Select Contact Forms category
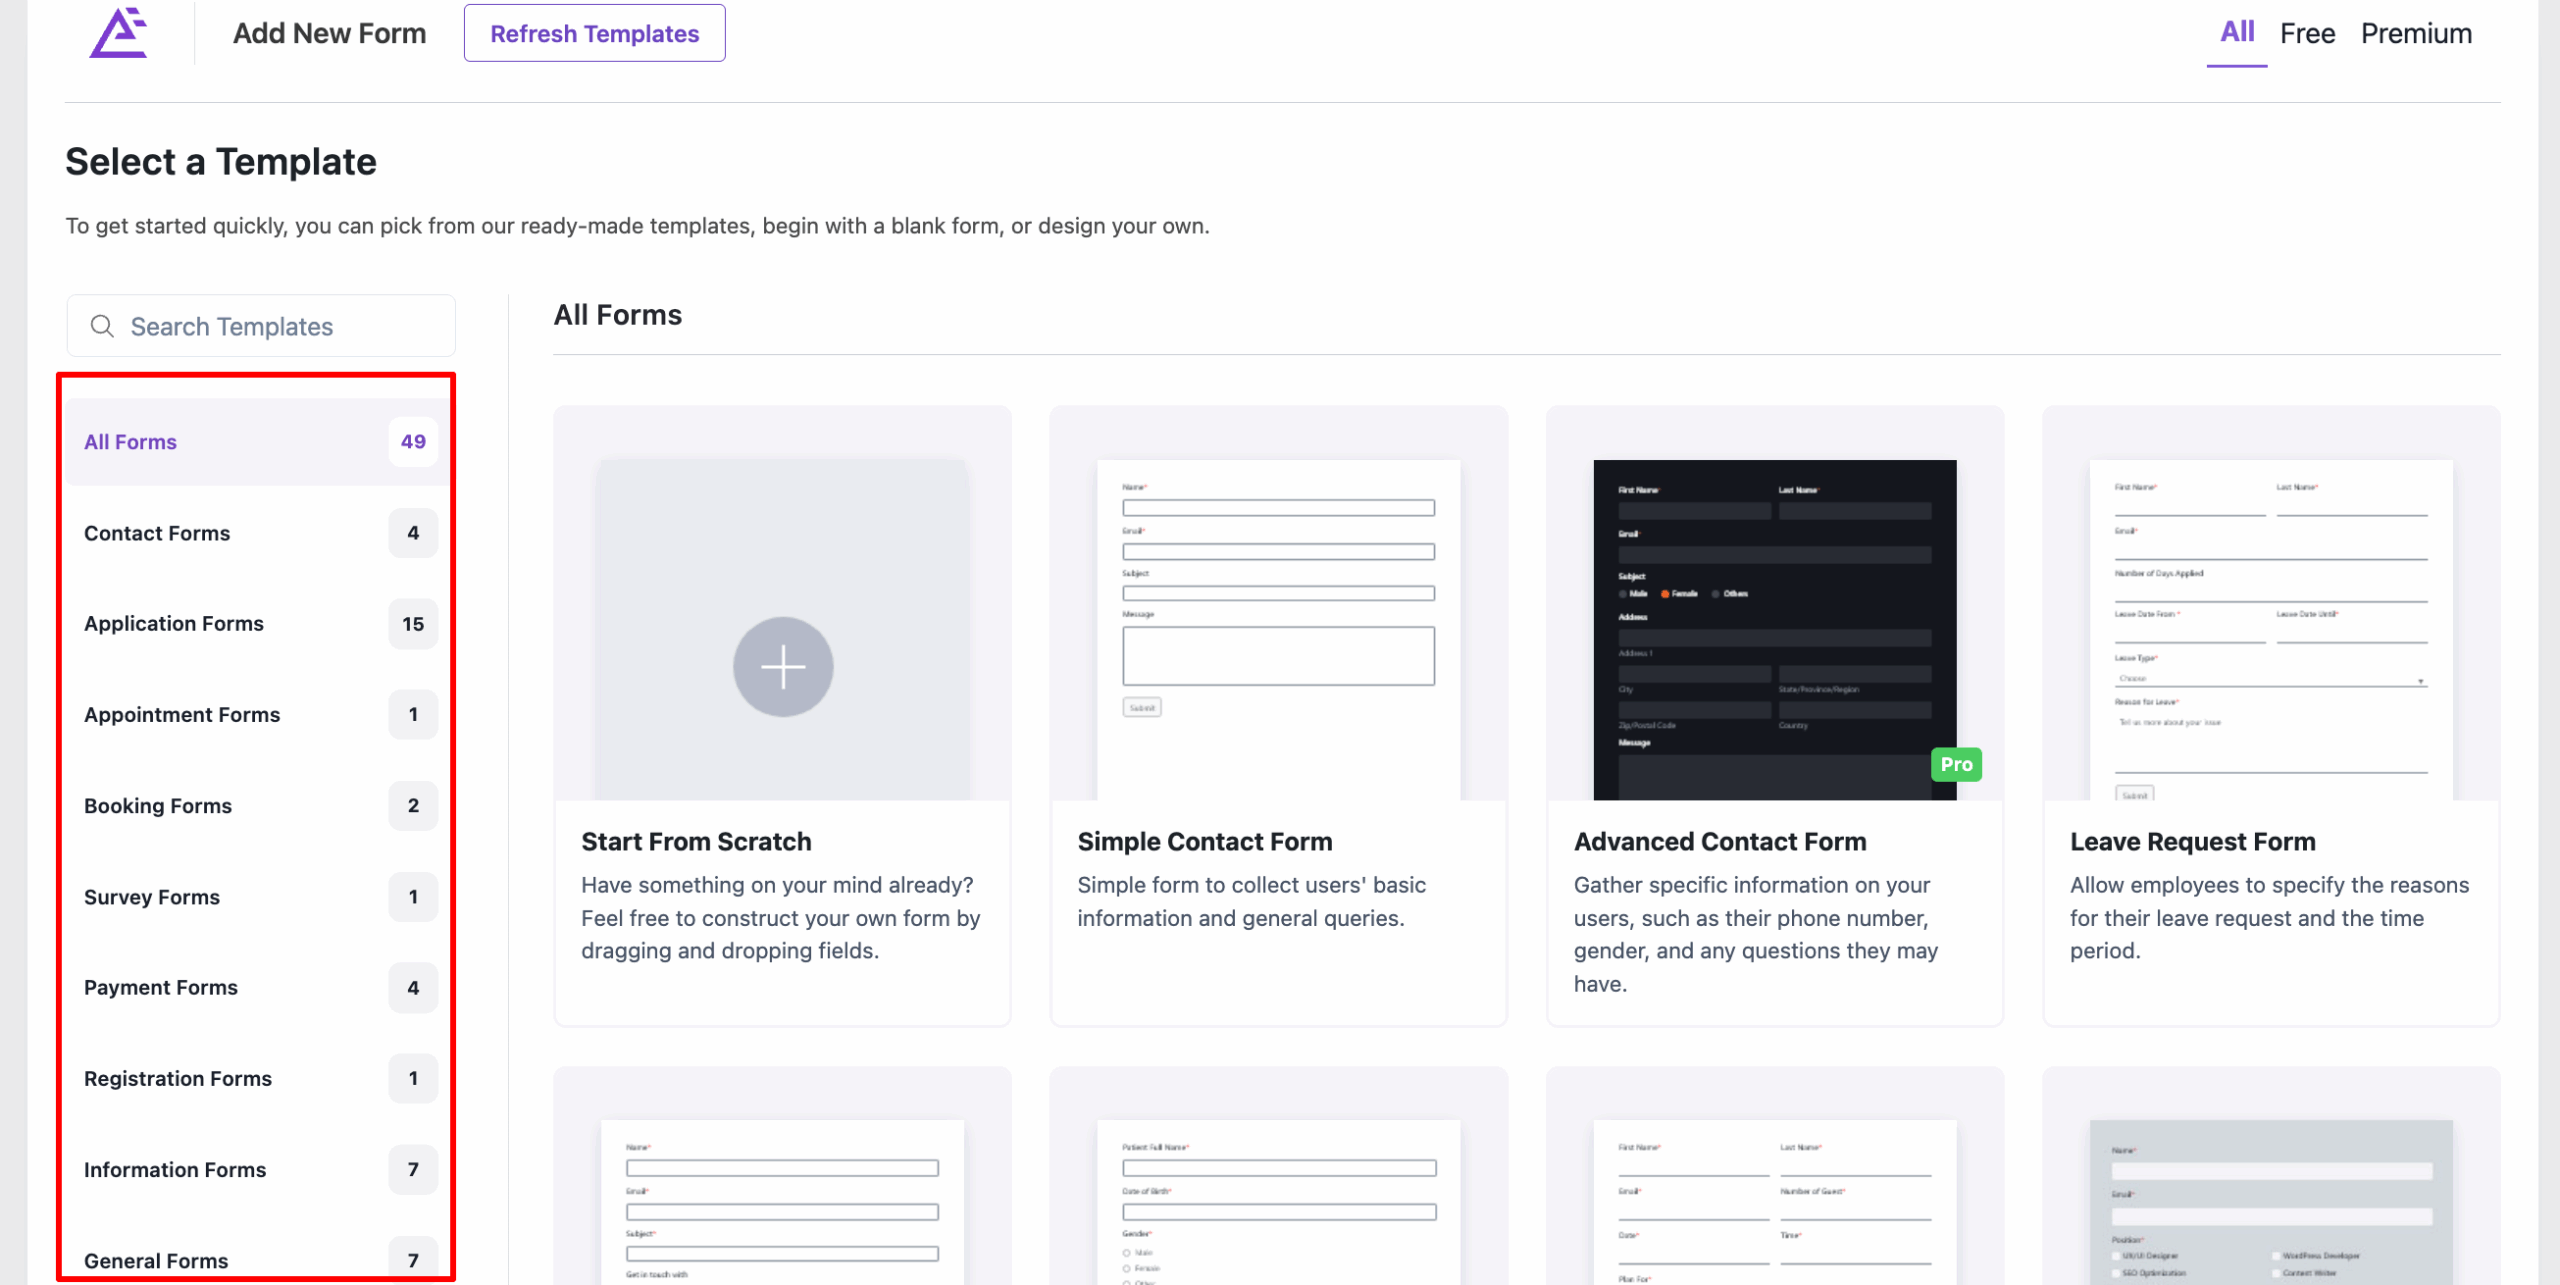Viewport: 2560px width, 1285px height. point(157,533)
